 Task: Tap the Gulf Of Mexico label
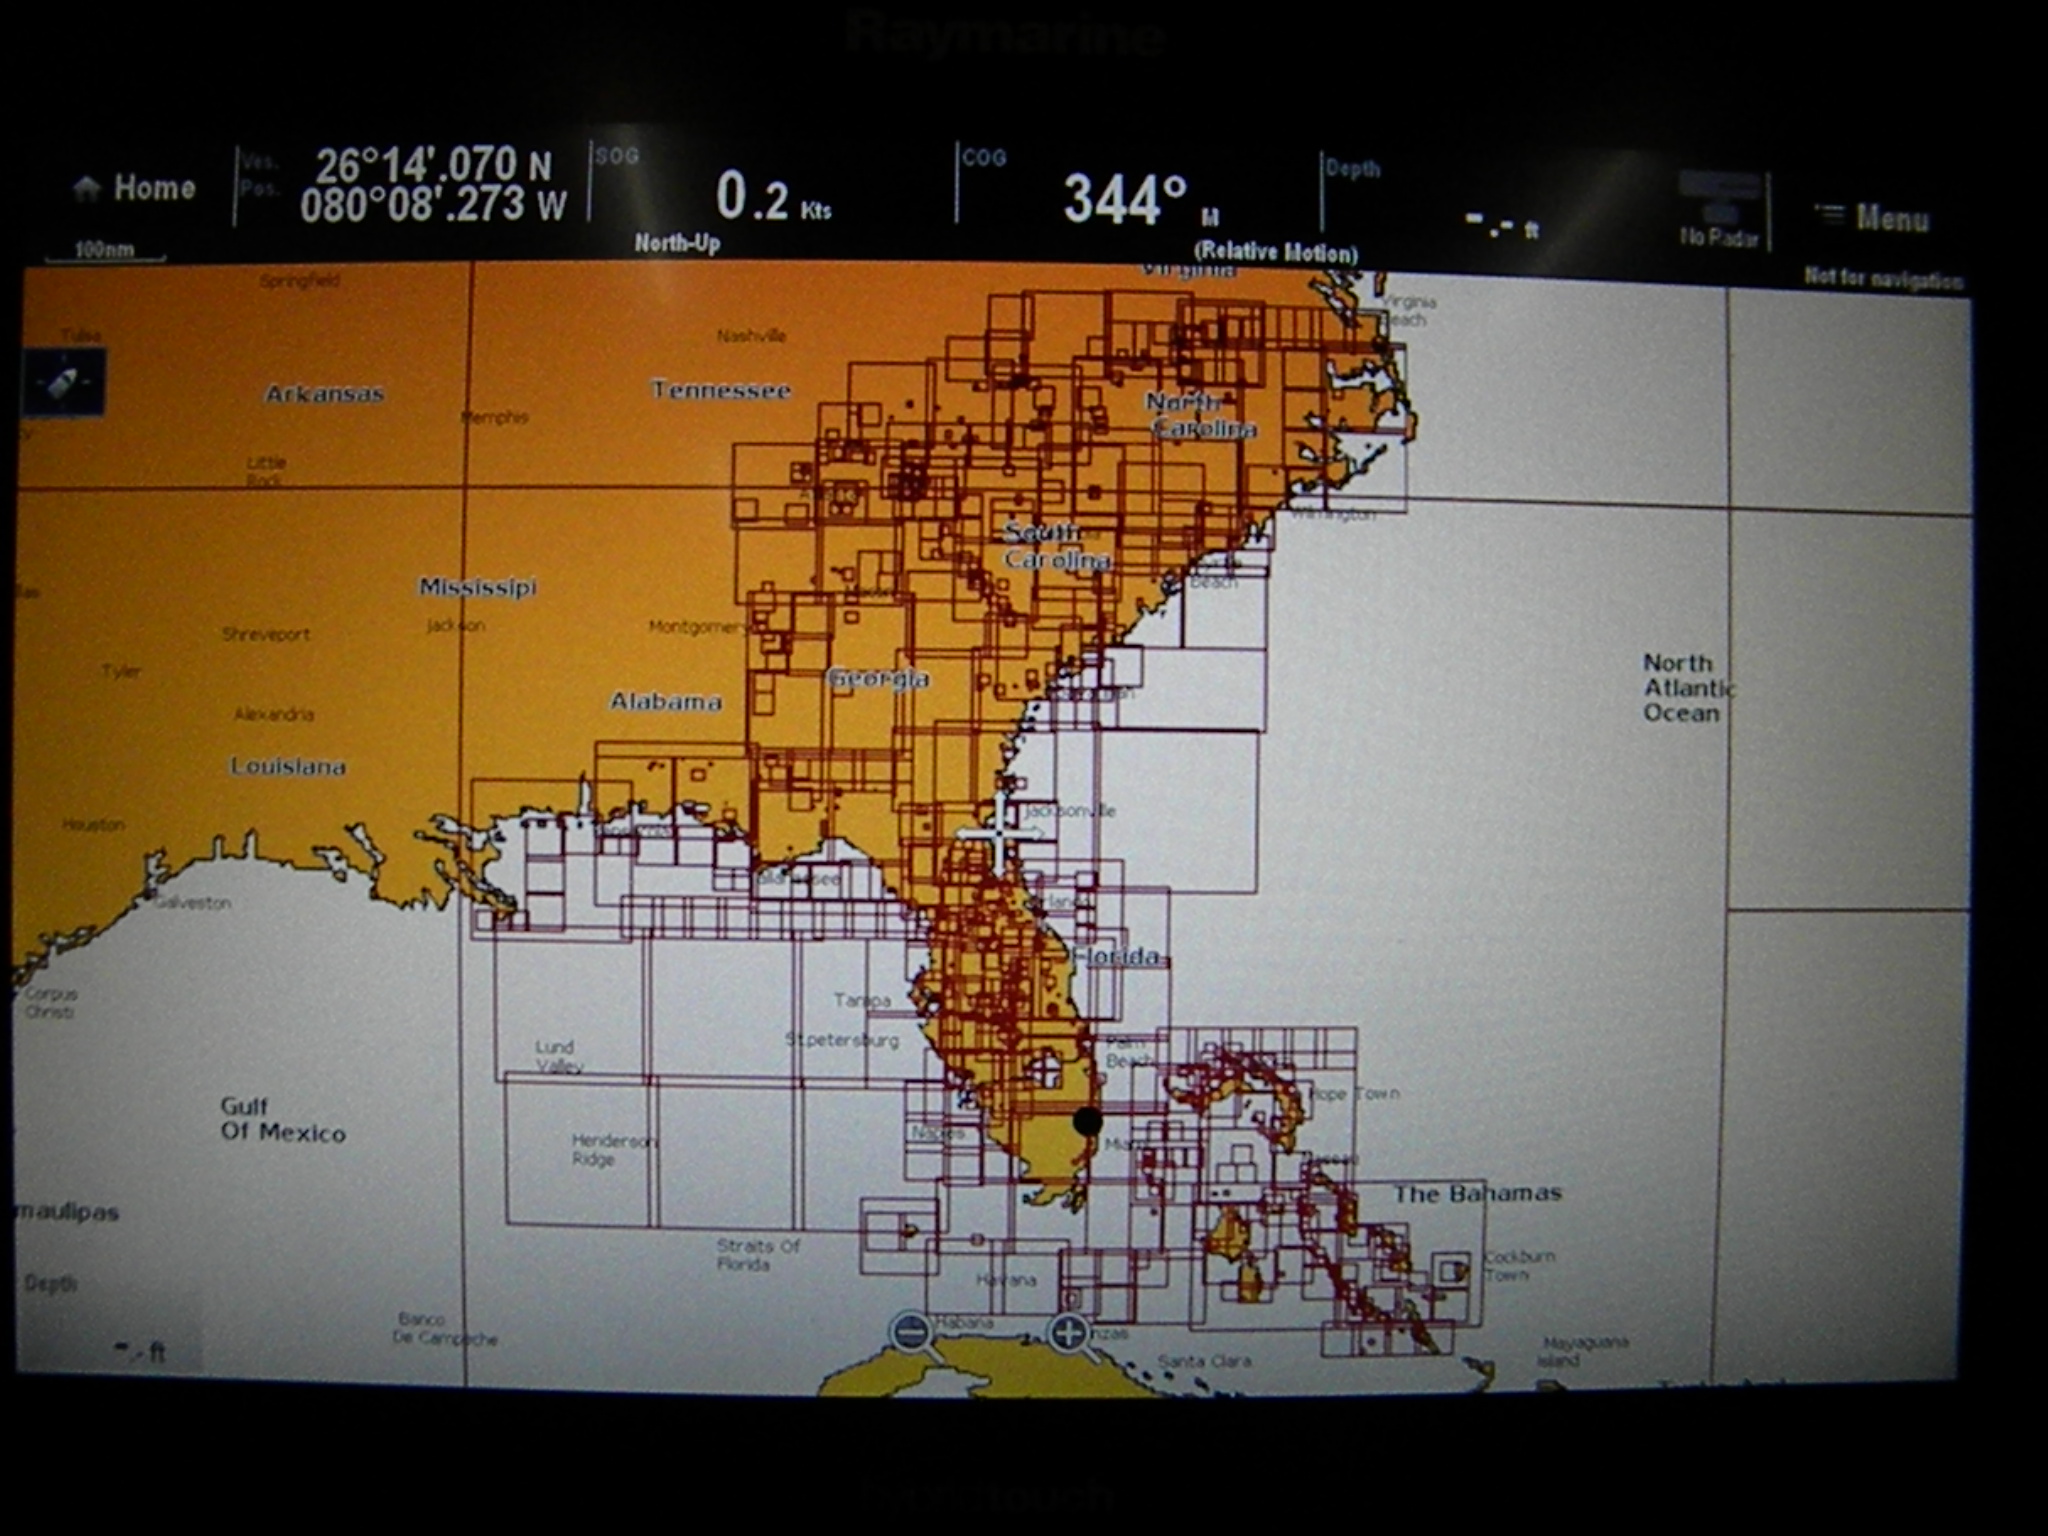283,1119
